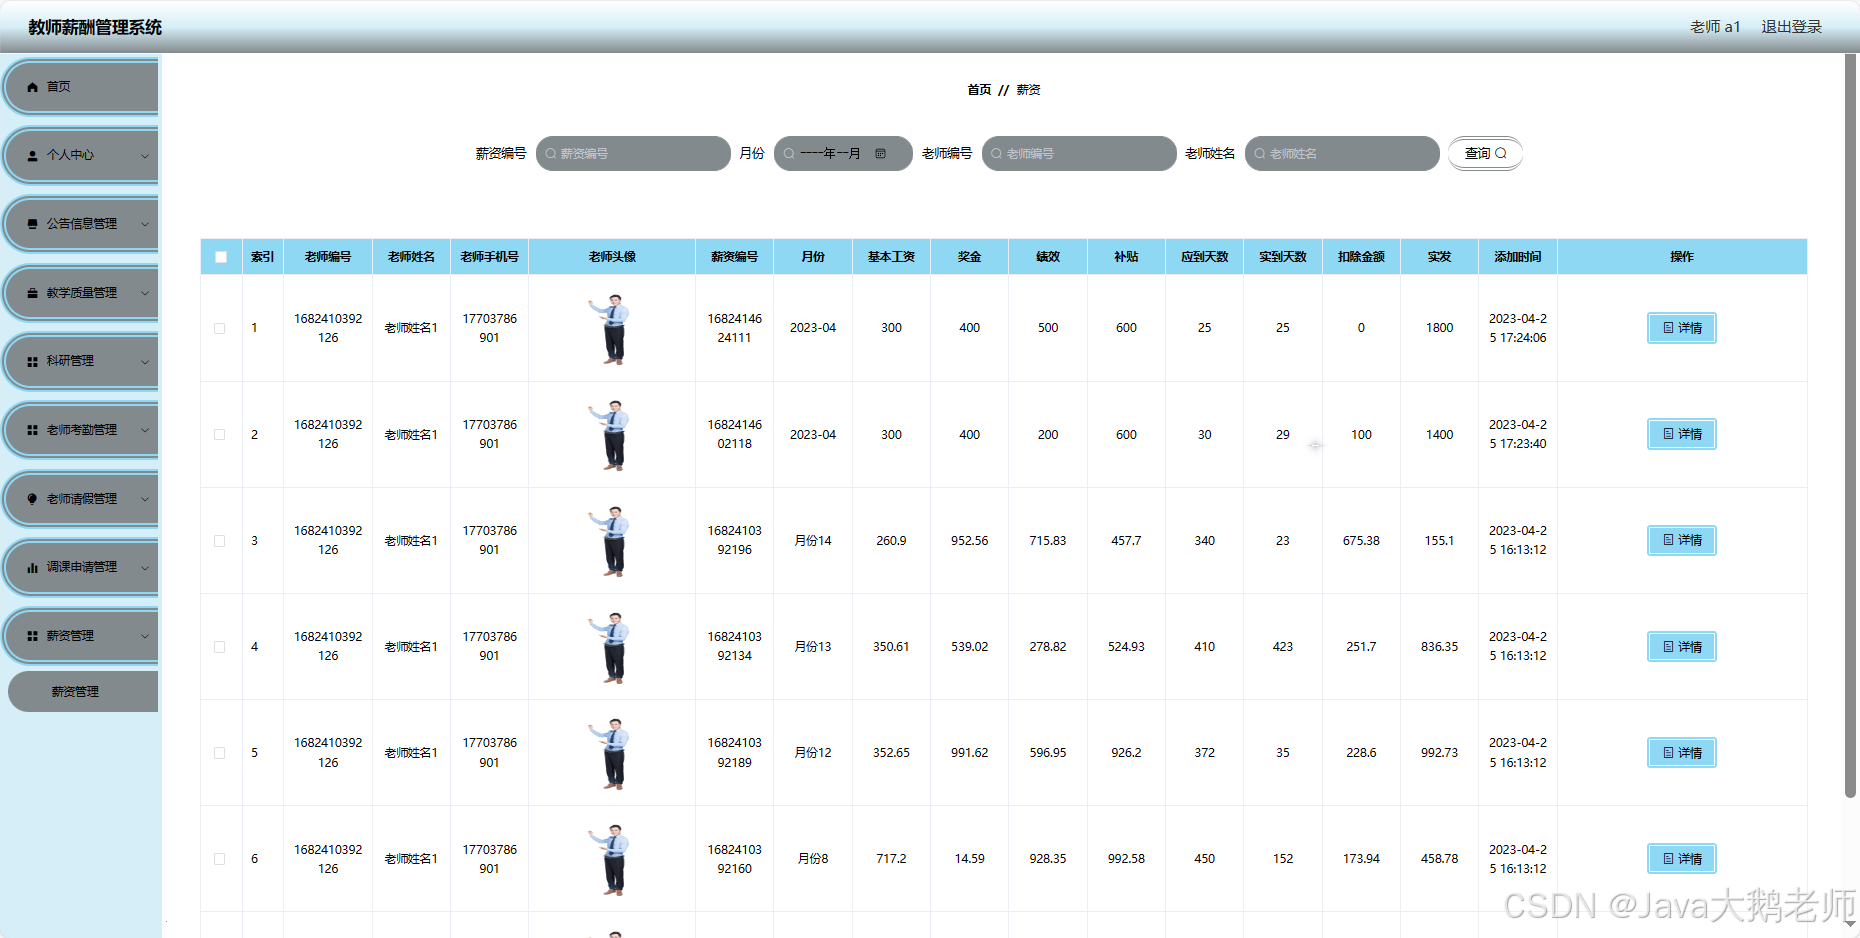Click the 教学质量管理 sidebar icon
This screenshot has width=1860, height=938.
click(x=32, y=293)
